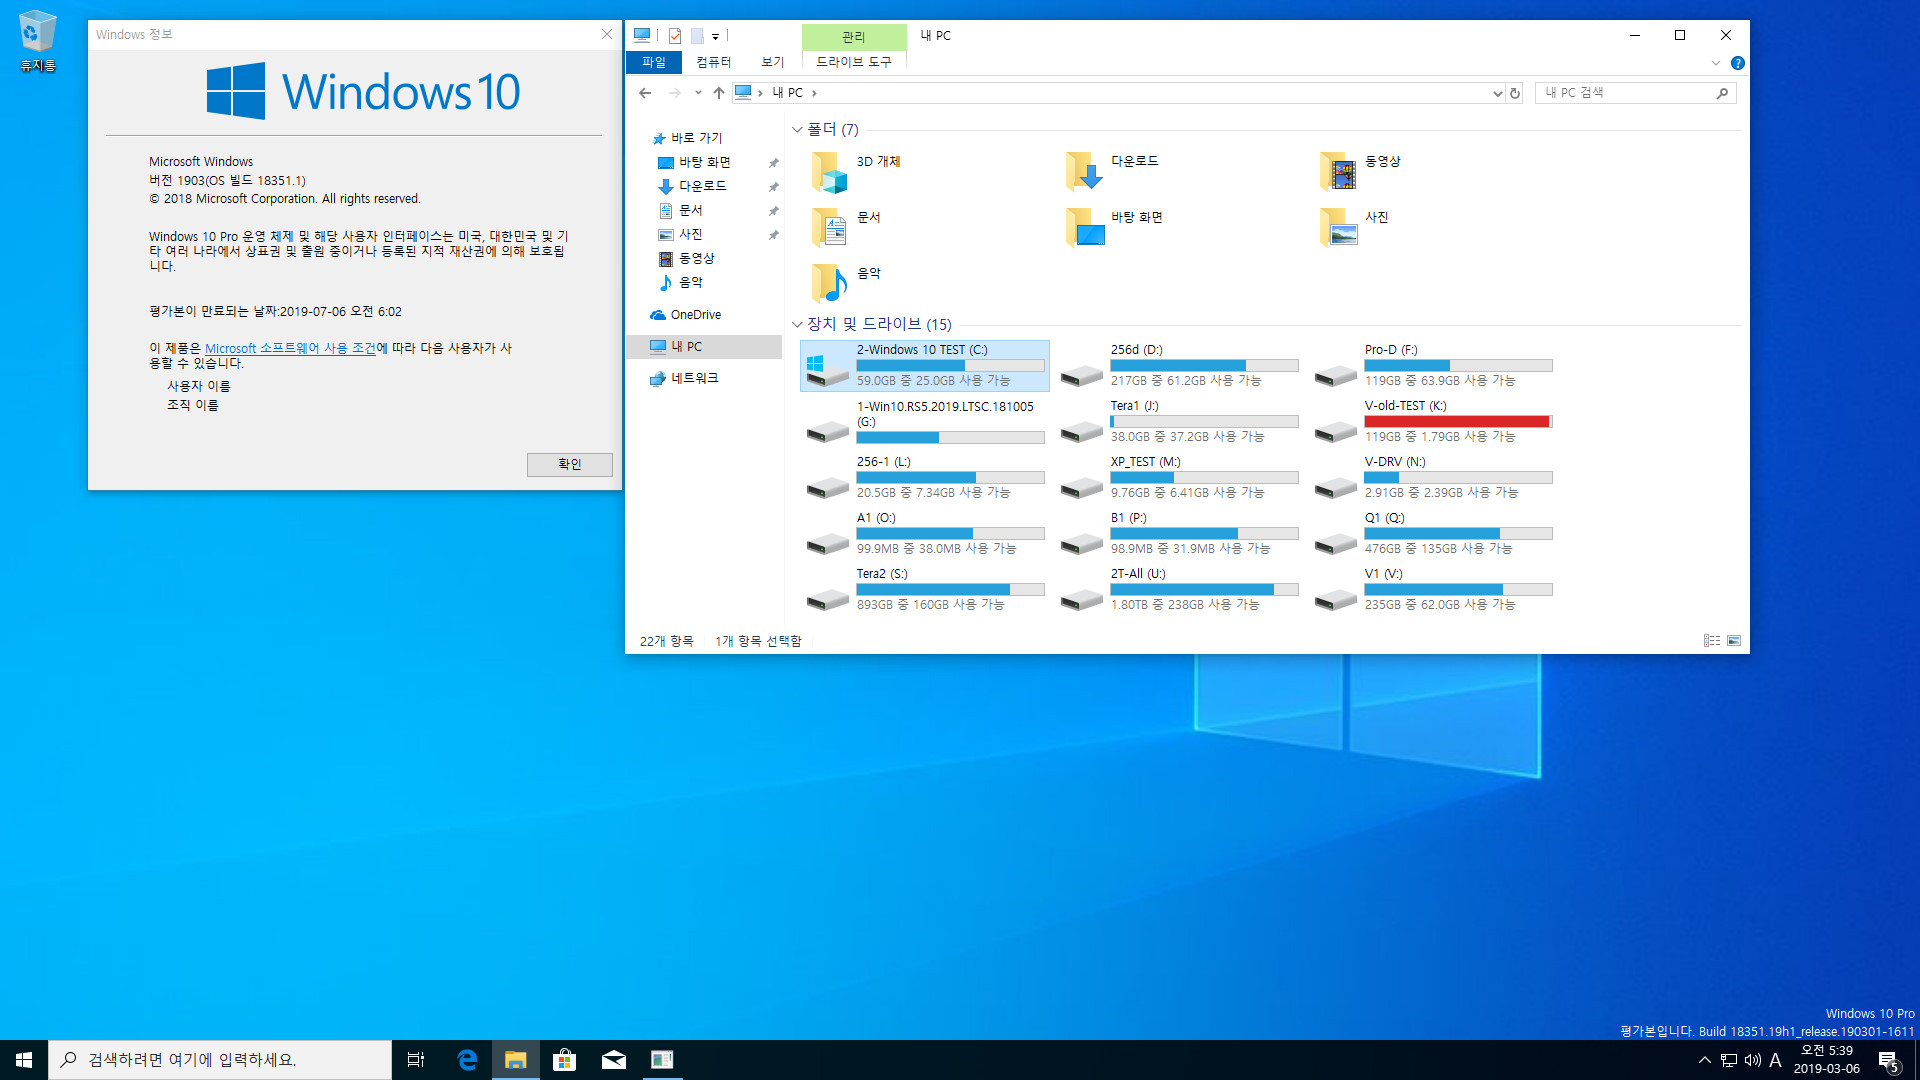Click the search magnifier icon in Explorer
This screenshot has height=1080, width=1920.
1722,93
